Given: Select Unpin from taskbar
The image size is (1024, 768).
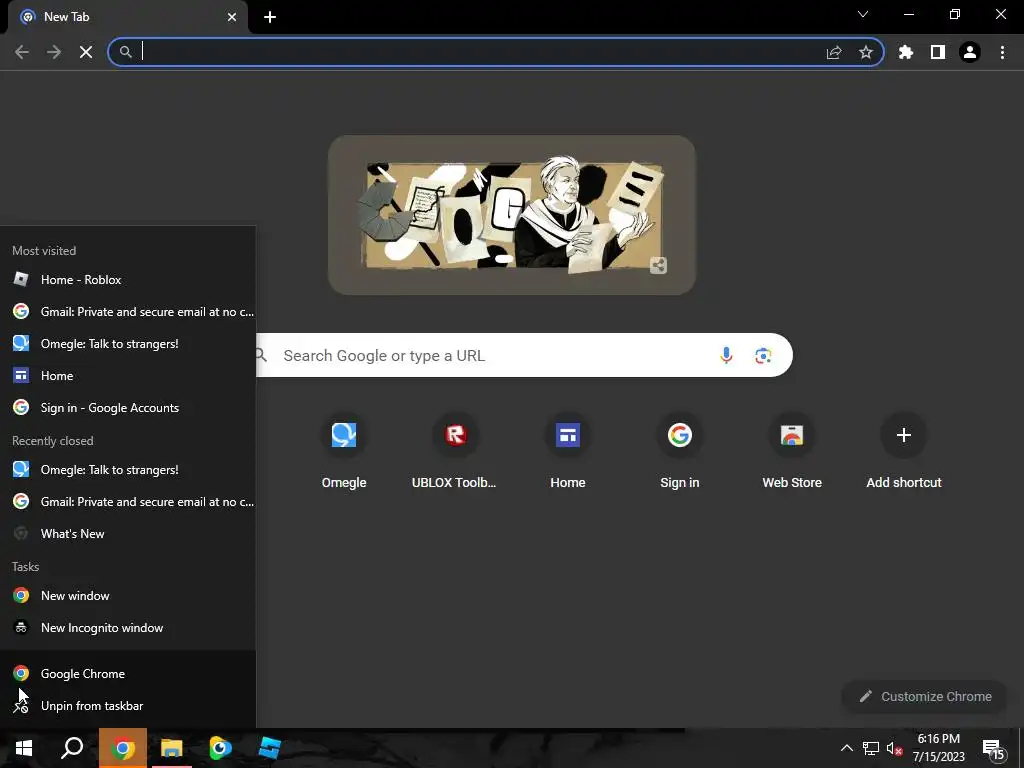Looking at the screenshot, I should click(x=128, y=705).
